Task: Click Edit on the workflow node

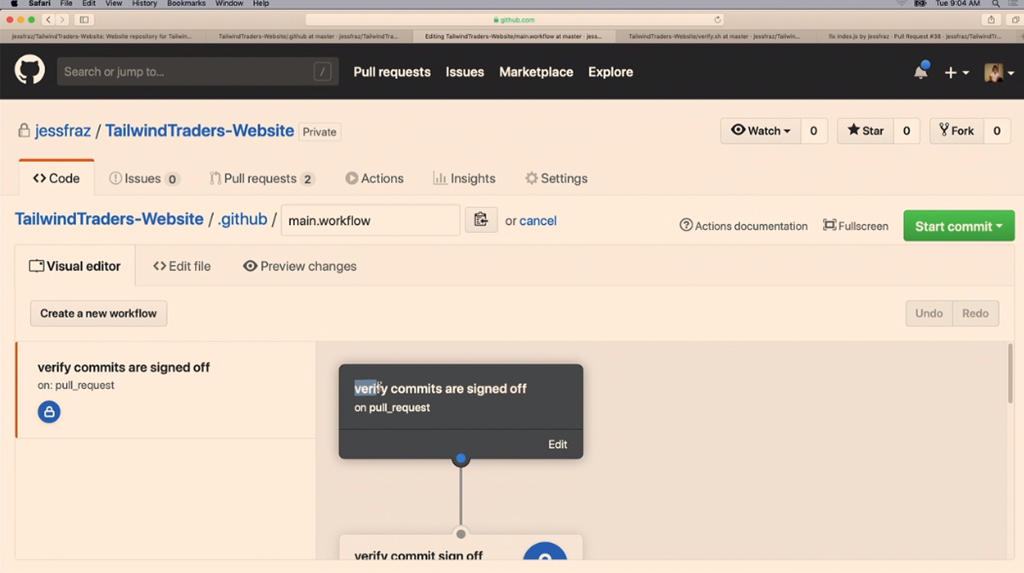Action: click(x=557, y=444)
